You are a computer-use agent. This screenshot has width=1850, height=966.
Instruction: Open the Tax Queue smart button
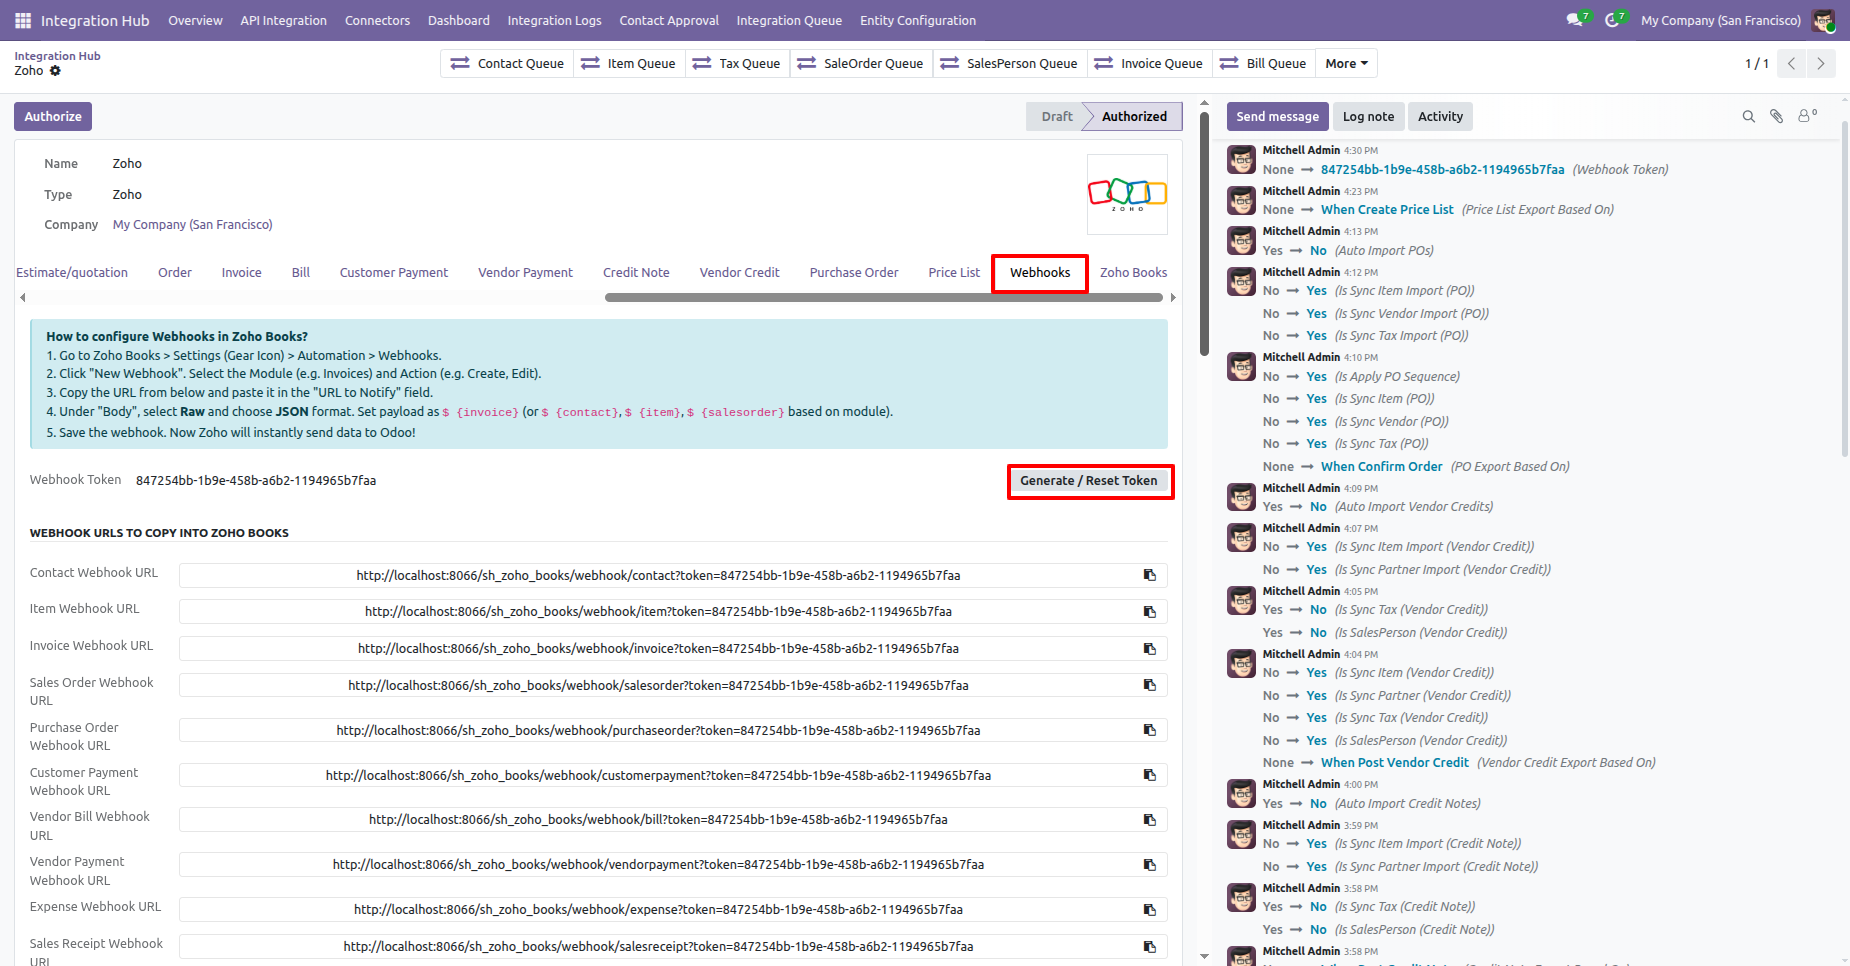736,64
